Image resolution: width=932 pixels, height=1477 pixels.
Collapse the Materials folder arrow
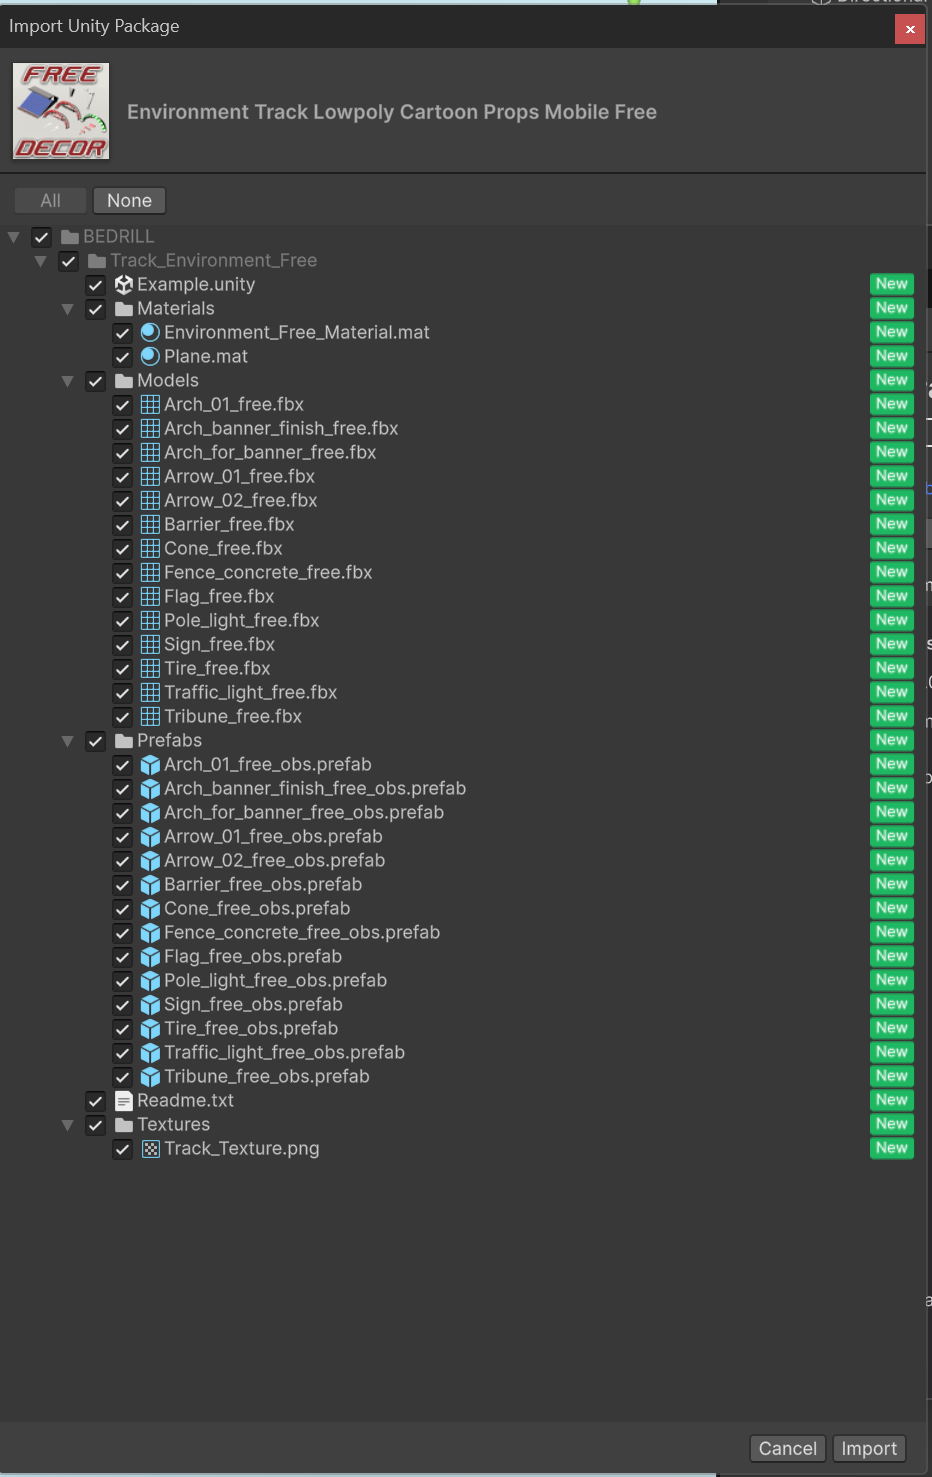[68, 309]
